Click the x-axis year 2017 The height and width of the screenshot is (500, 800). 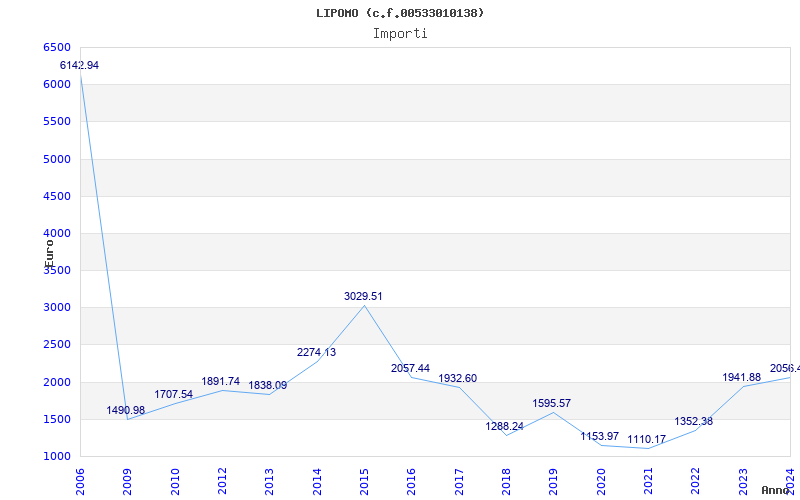(459, 481)
